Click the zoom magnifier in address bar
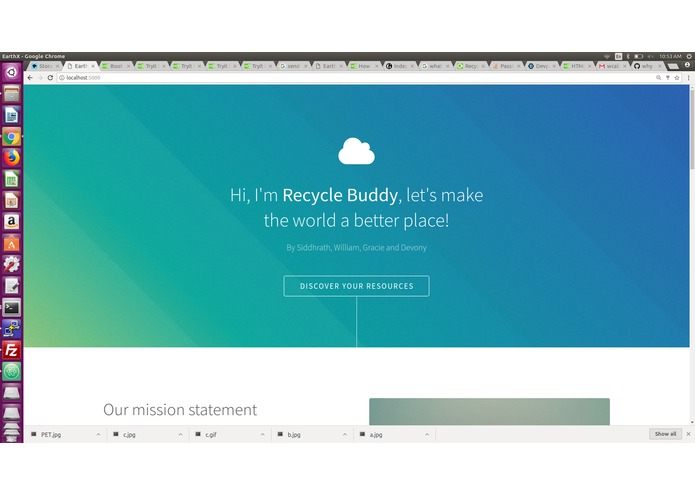695x494 pixels. [658, 78]
